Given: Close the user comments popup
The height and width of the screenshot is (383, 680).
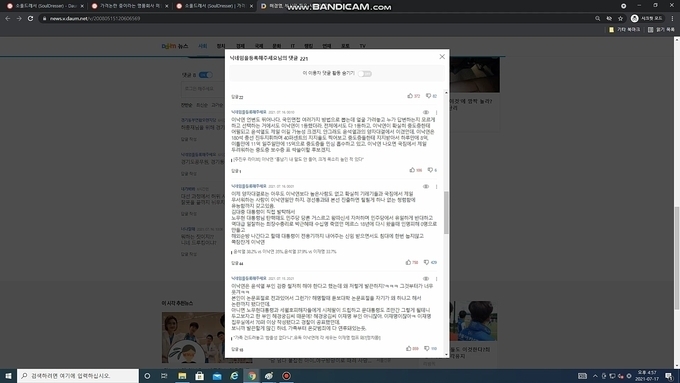Looking at the screenshot, I should tap(442, 57).
